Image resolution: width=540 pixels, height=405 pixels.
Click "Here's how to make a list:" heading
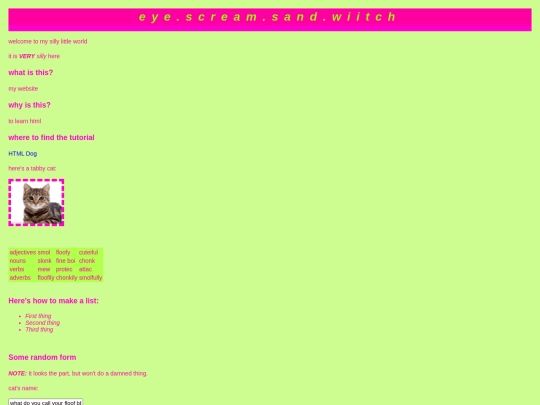[x=53, y=301]
